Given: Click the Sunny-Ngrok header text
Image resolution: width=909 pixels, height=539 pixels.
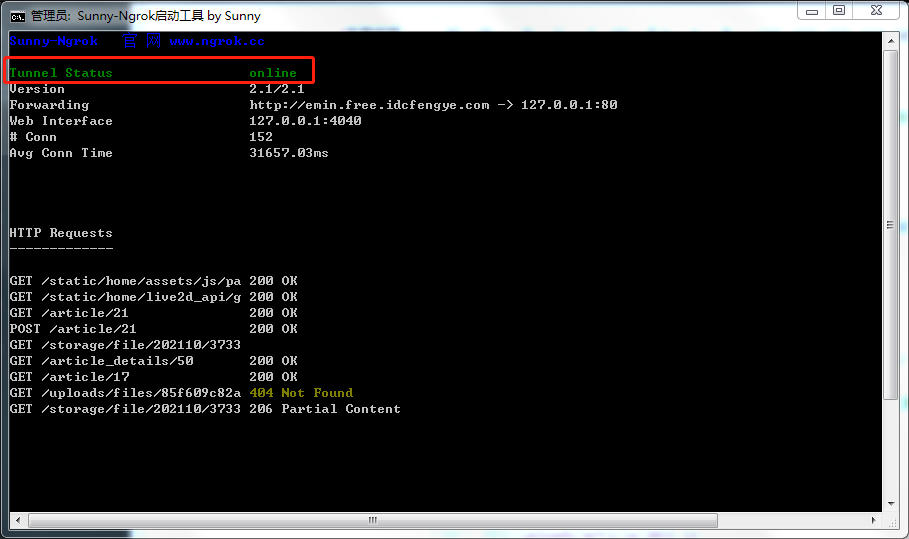Looking at the screenshot, I should [x=53, y=41].
